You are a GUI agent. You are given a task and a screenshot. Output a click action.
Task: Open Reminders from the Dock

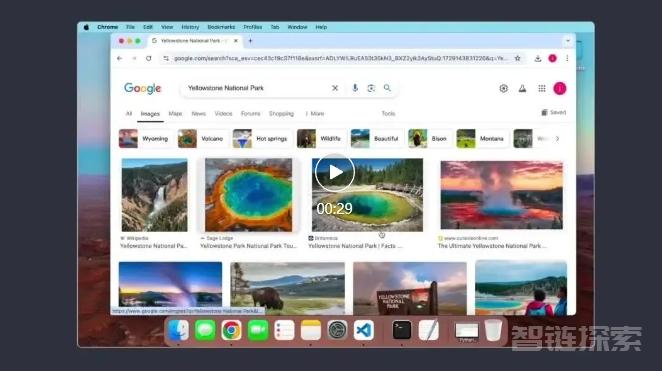(284, 330)
